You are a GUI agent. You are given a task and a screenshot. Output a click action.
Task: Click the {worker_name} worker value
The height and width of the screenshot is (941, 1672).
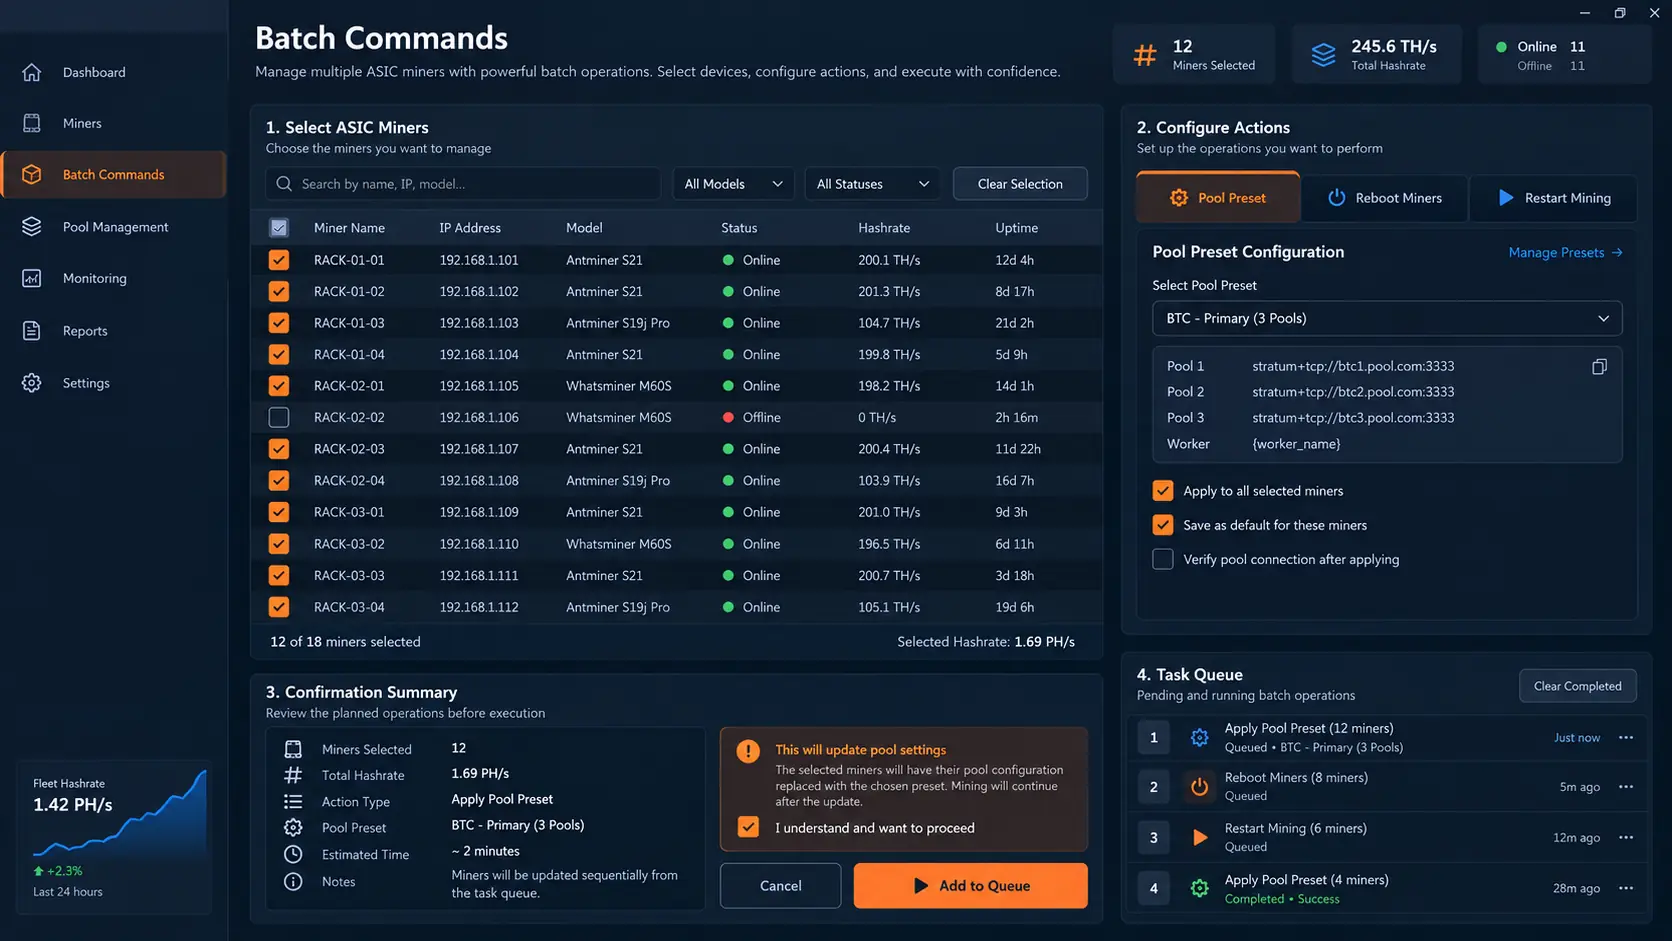click(1296, 444)
